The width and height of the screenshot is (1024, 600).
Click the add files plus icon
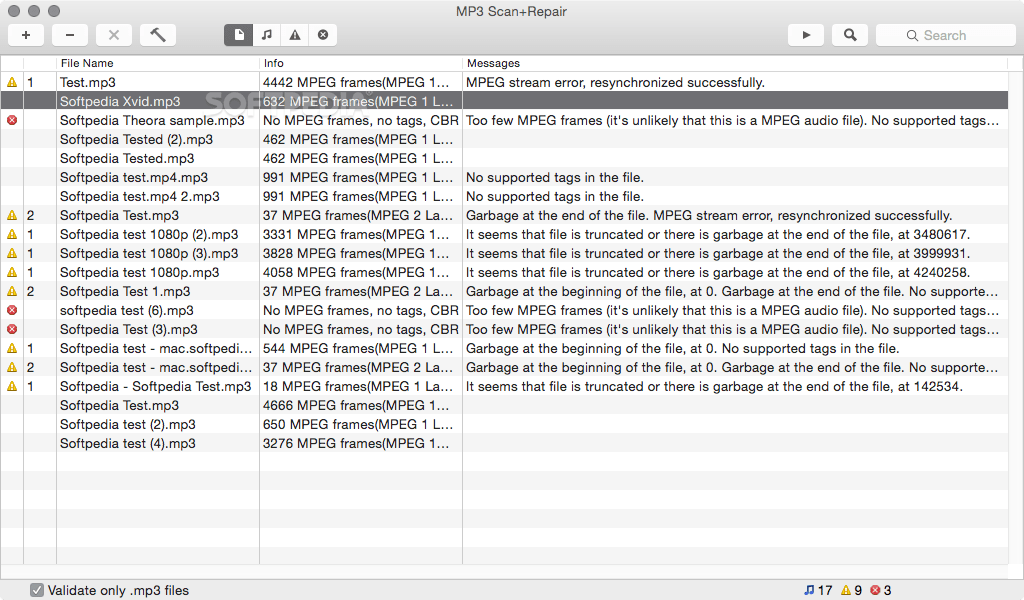tap(26, 34)
